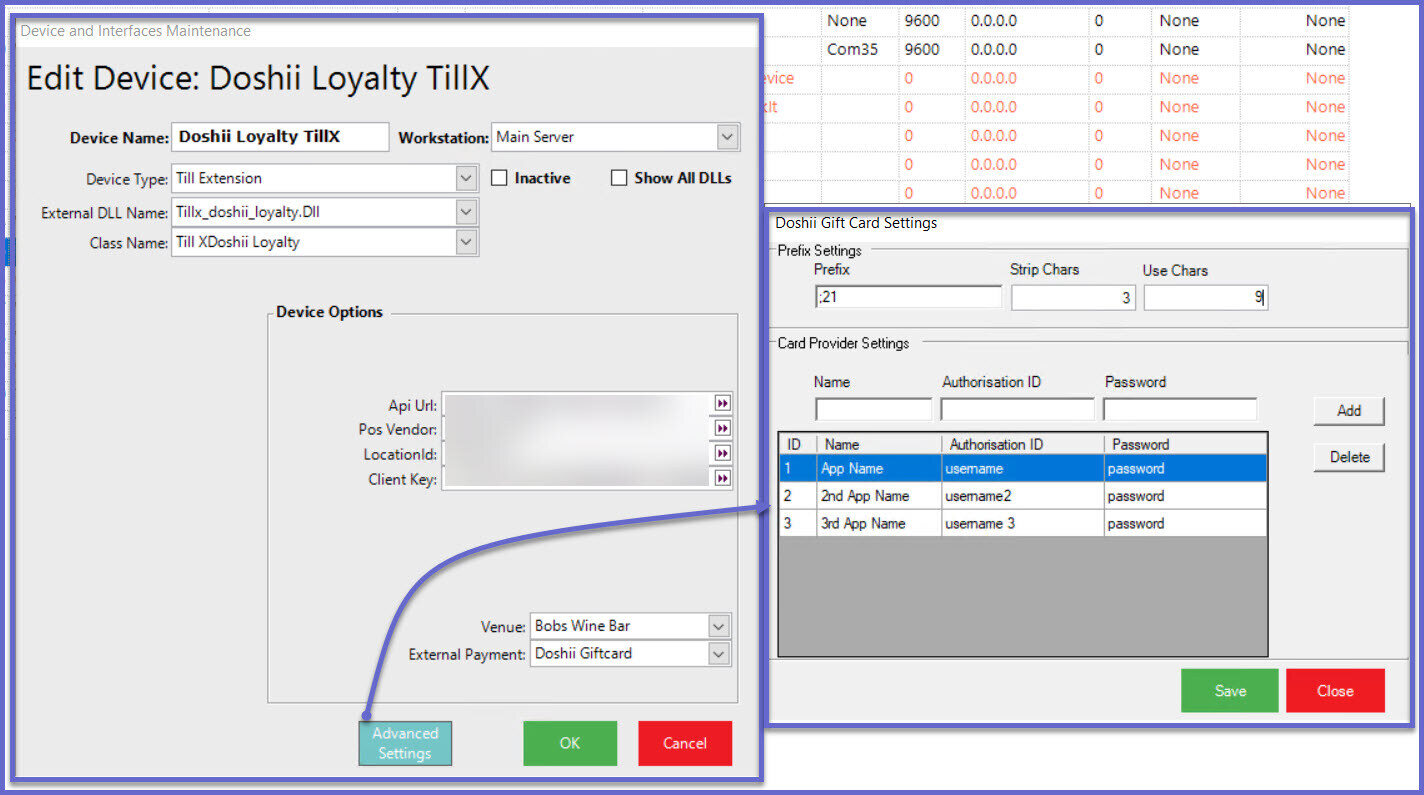This screenshot has width=1424, height=795.
Task: Click the Authorisation ID column header
Action: (x=1022, y=444)
